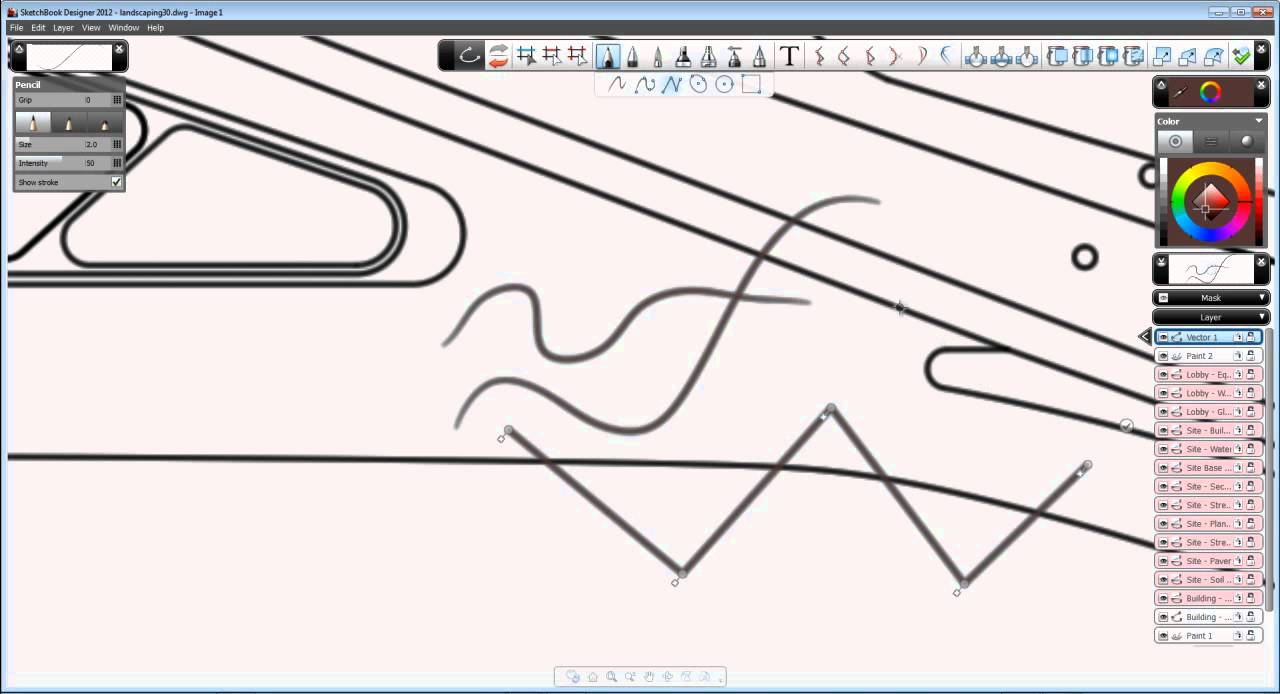Image resolution: width=1280 pixels, height=694 pixels.
Task: Select the Pencil tool in the toolbar
Action: click(x=608, y=57)
